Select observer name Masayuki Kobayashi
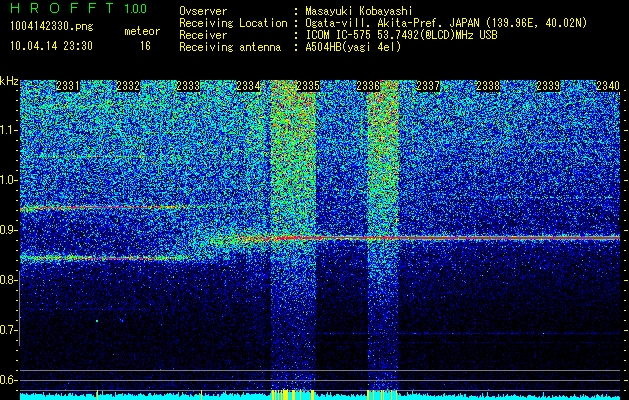Screen dimensions: 629x400 (x=359, y=11)
